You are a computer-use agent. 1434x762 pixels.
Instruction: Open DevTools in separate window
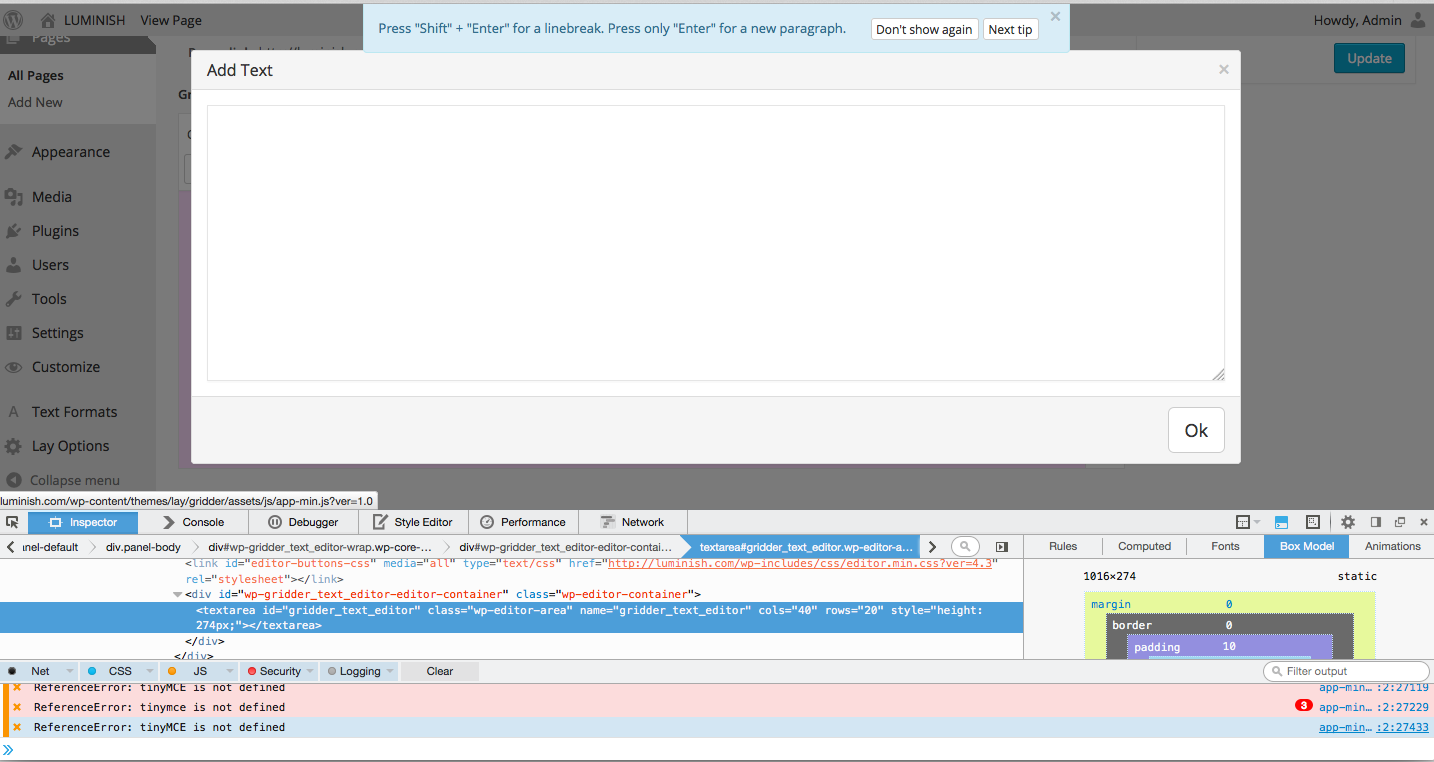coord(1400,521)
